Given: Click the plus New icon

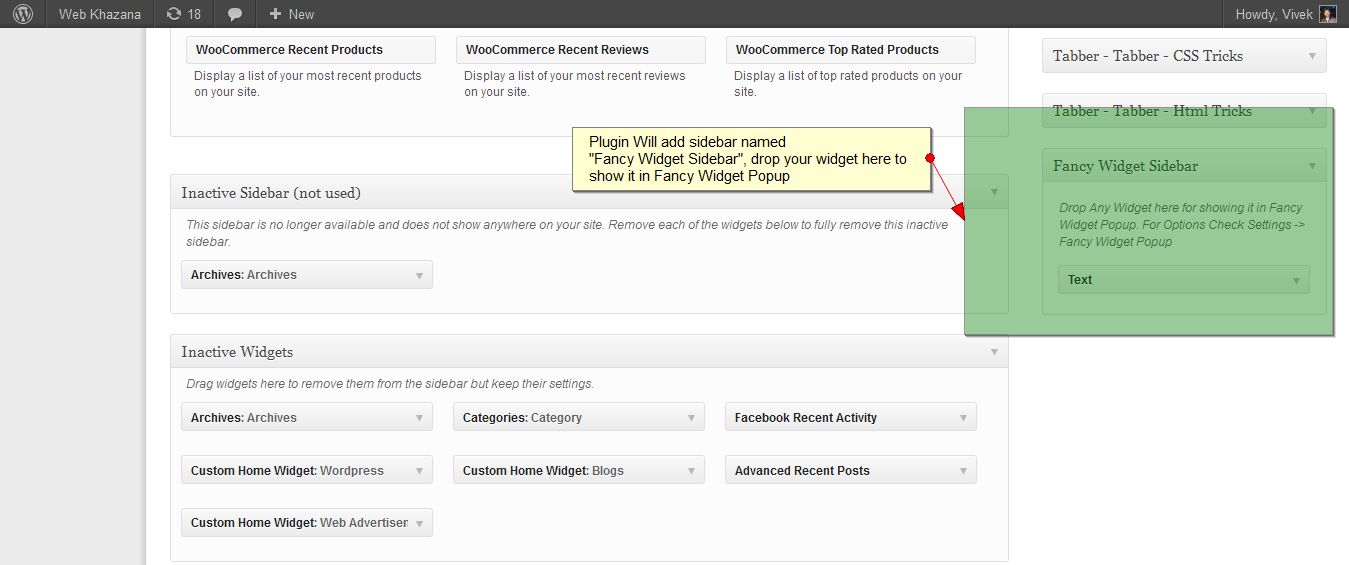Looking at the screenshot, I should 275,14.
